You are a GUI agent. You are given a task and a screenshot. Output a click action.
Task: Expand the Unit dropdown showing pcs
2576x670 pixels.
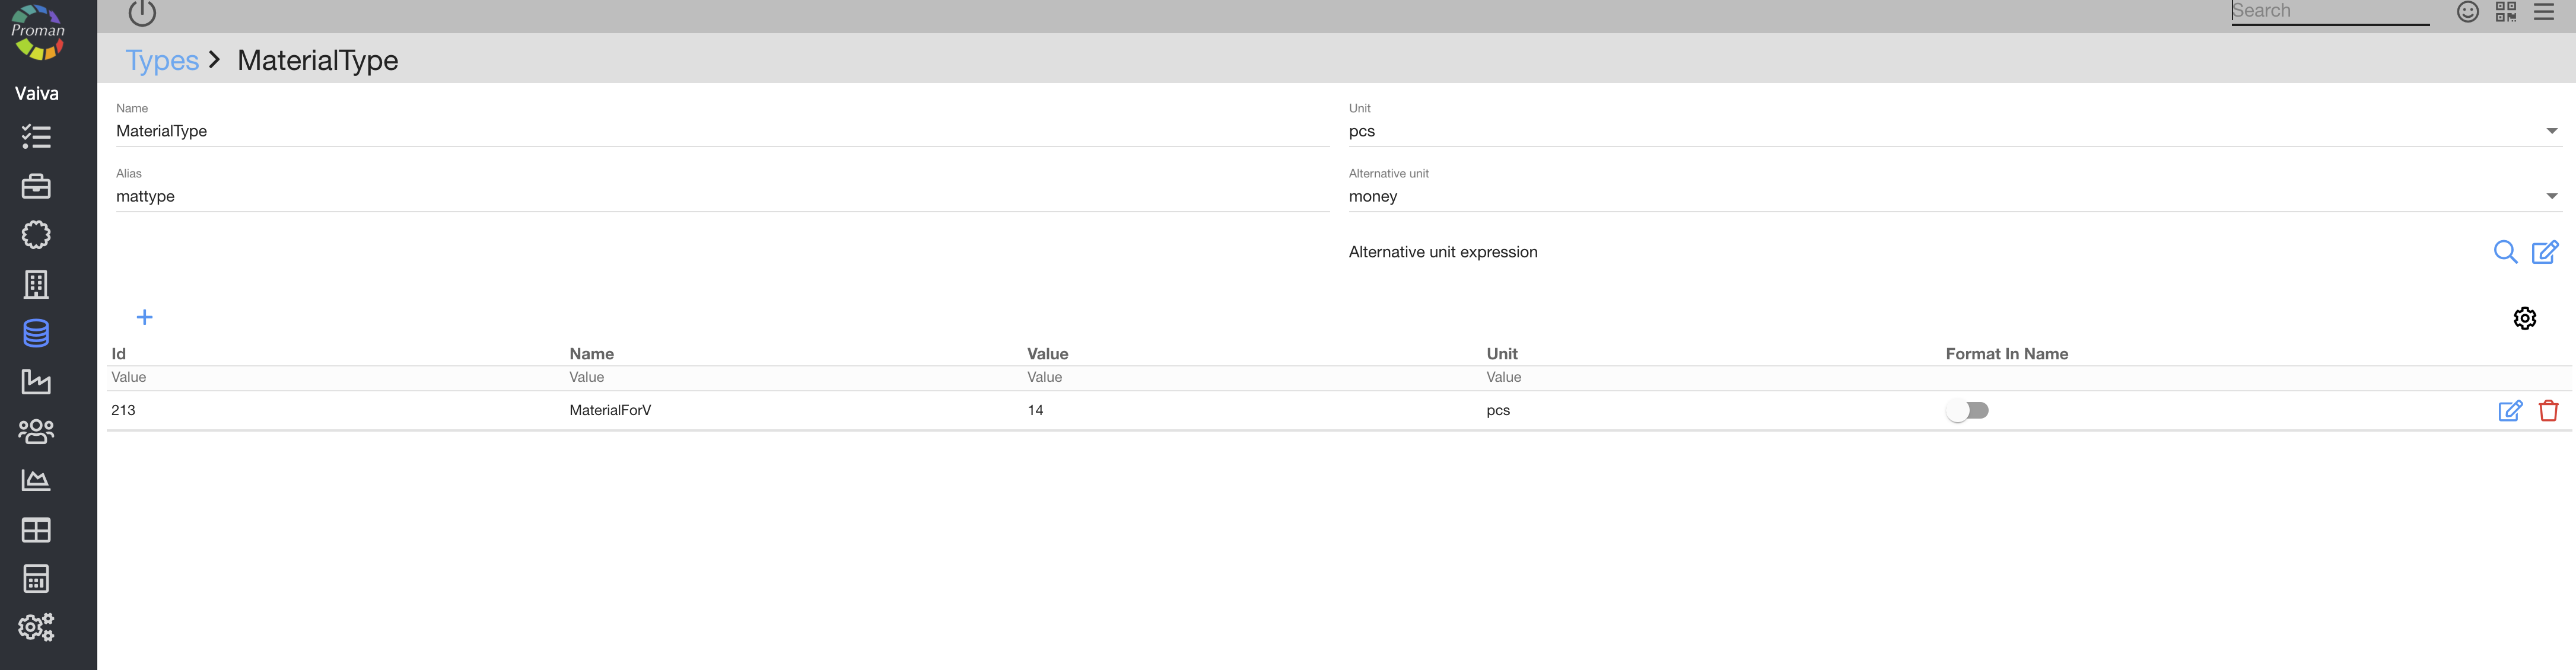point(2551,131)
